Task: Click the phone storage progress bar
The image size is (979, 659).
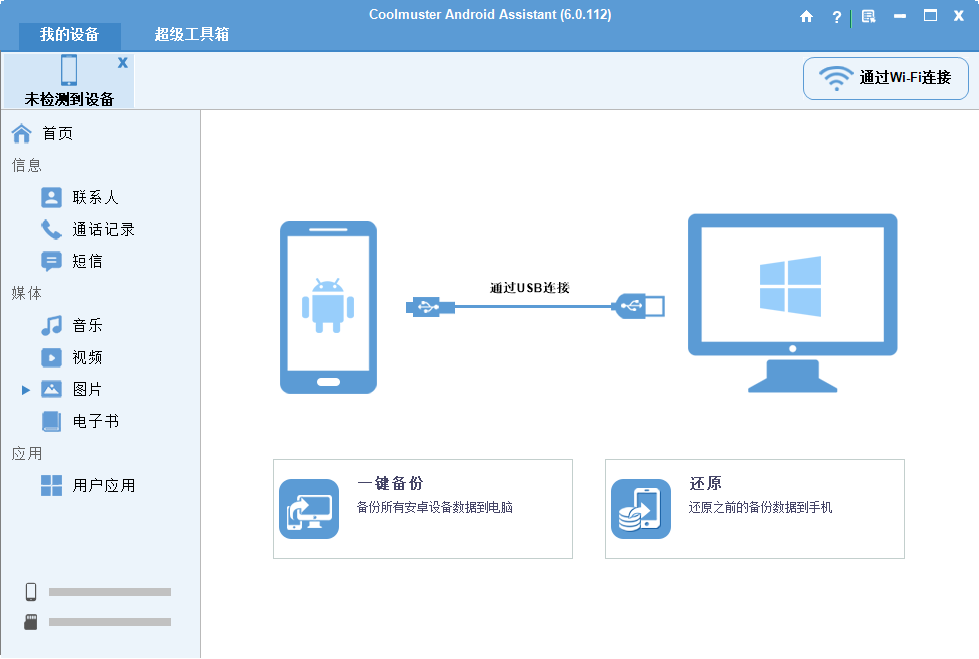Action: (x=110, y=592)
